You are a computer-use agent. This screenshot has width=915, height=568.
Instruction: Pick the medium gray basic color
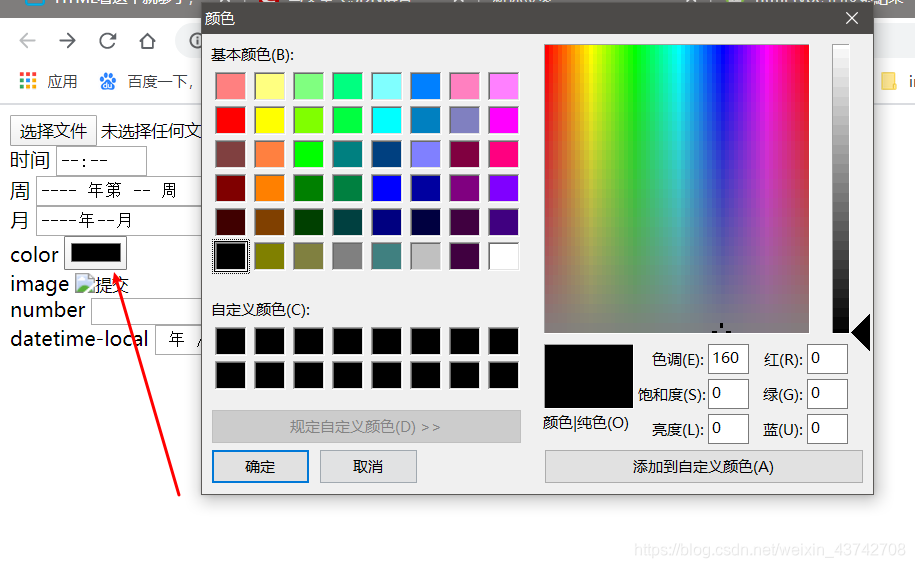[x=348, y=256]
